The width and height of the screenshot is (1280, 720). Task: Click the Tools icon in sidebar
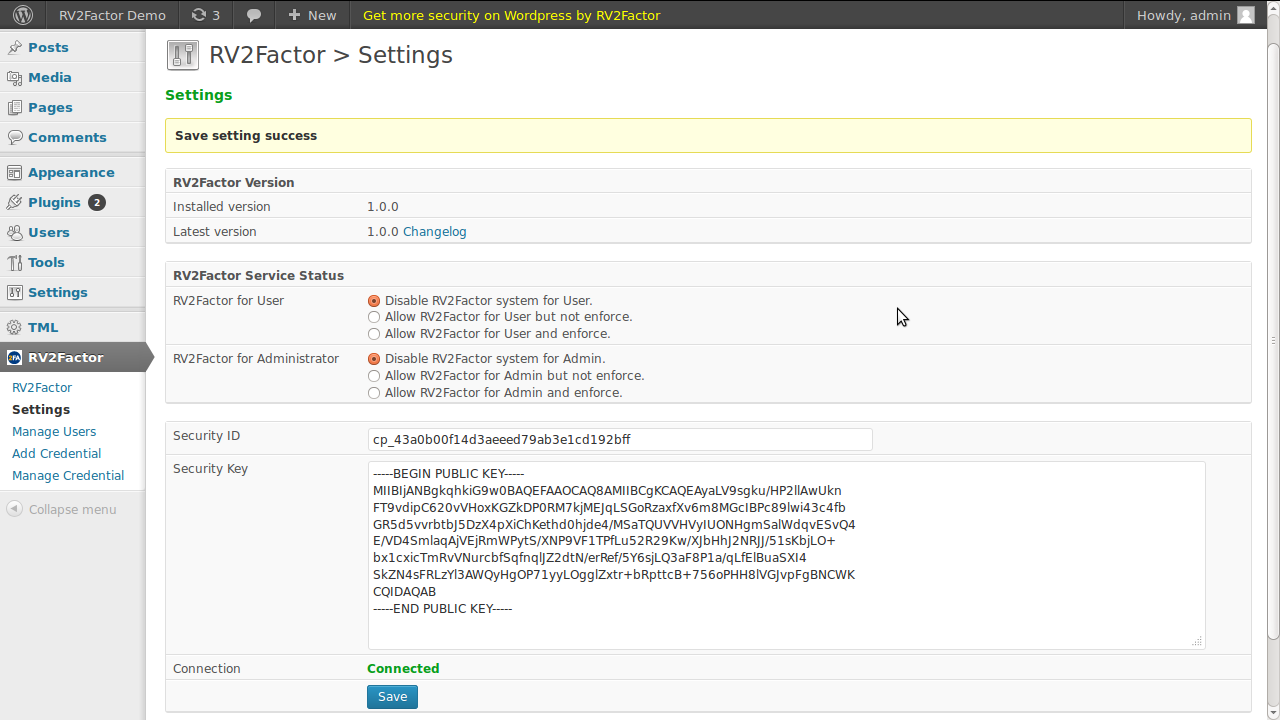[14, 262]
